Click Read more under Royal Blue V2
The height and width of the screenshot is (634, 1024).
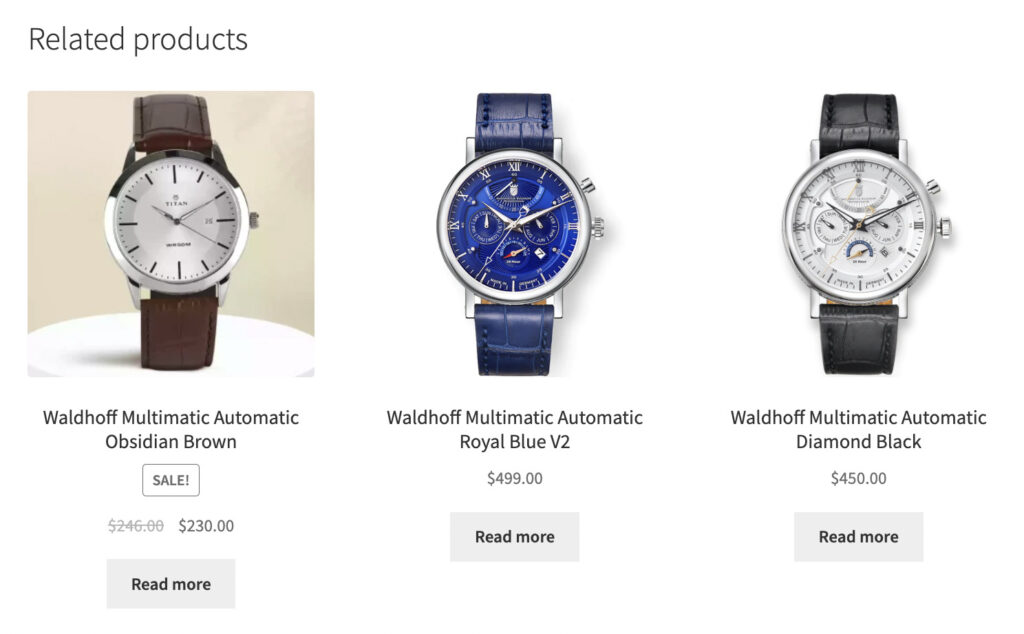(515, 537)
